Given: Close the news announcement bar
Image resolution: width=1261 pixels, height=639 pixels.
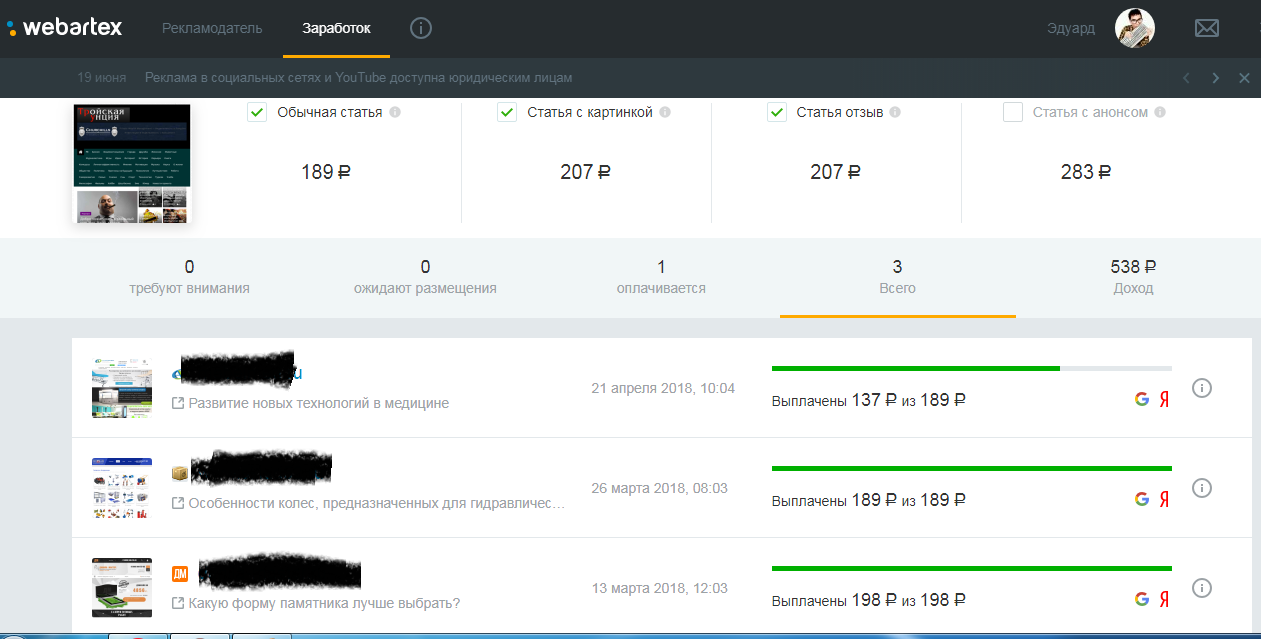Looking at the screenshot, I should point(1244,78).
